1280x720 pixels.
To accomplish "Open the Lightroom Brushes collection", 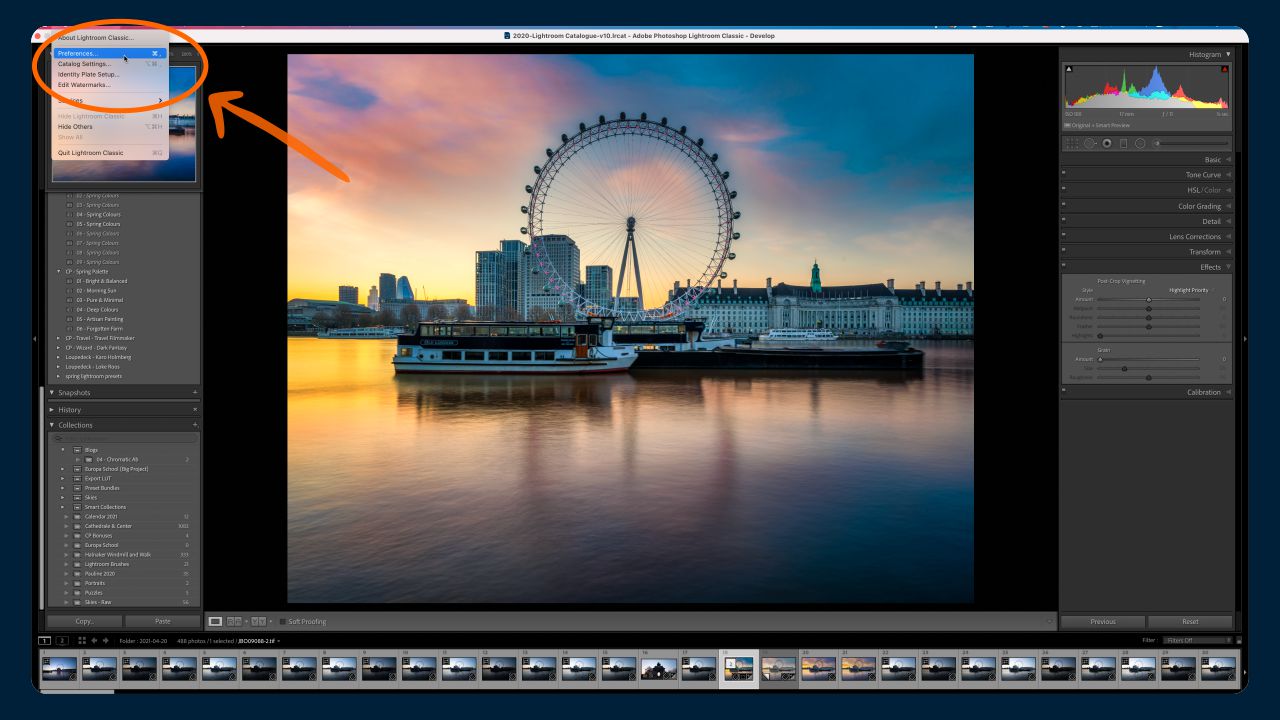I will coord(105,564).
